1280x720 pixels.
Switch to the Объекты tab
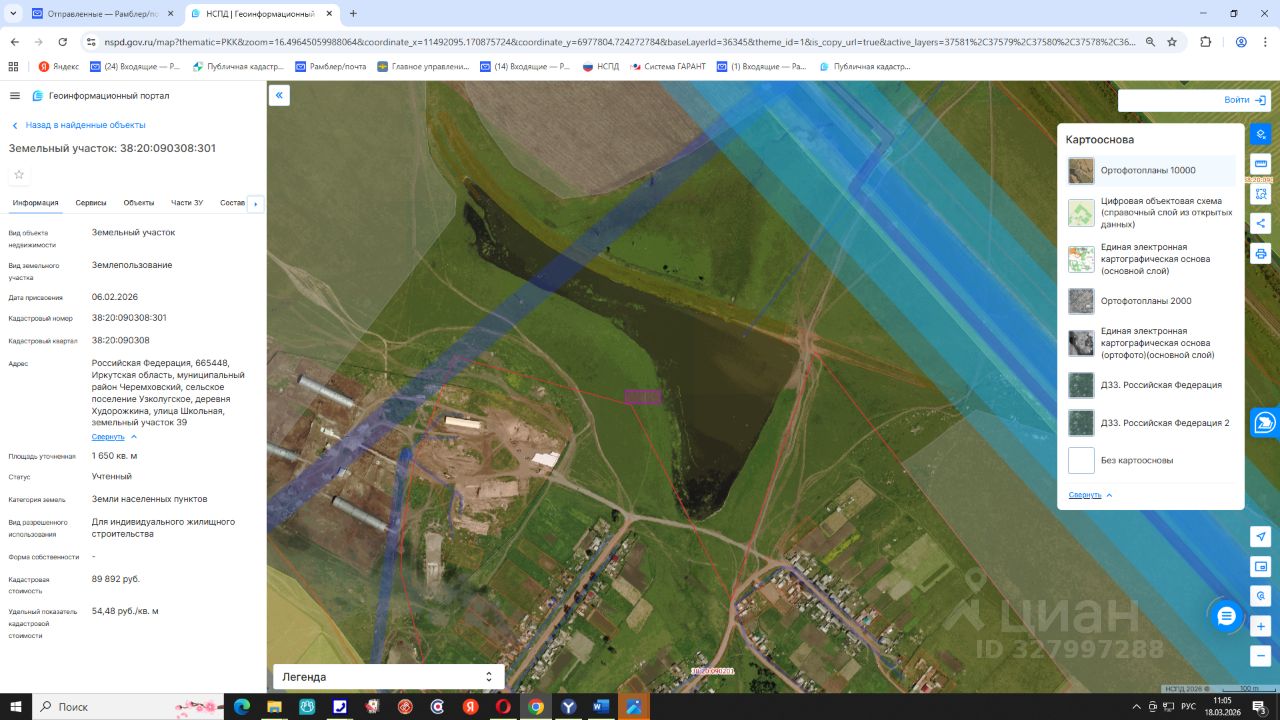click(x=139, y=203)
